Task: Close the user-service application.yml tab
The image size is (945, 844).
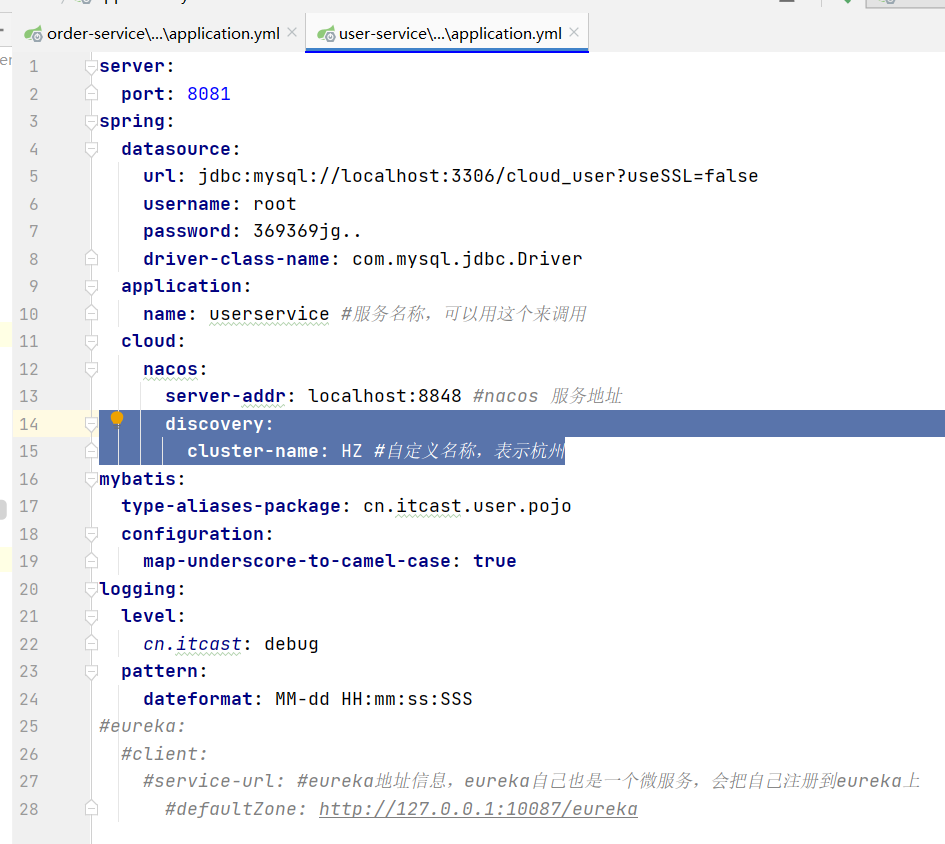Action: click(574, 33)
